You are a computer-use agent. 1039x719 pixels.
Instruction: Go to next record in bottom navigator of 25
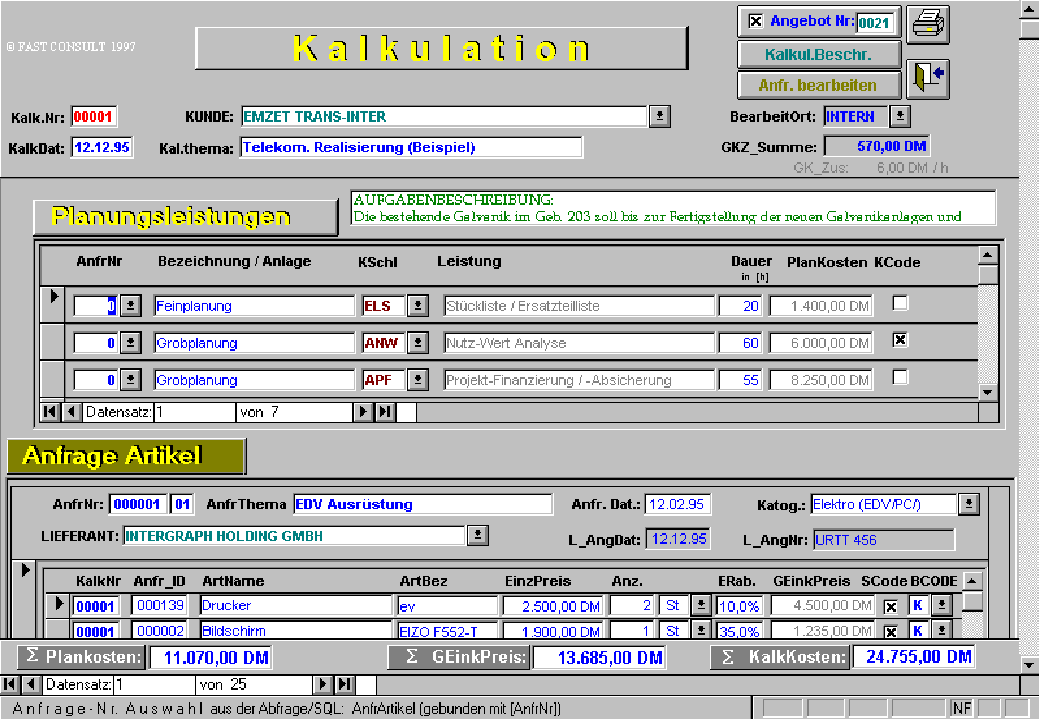click(x=323, y=684)
